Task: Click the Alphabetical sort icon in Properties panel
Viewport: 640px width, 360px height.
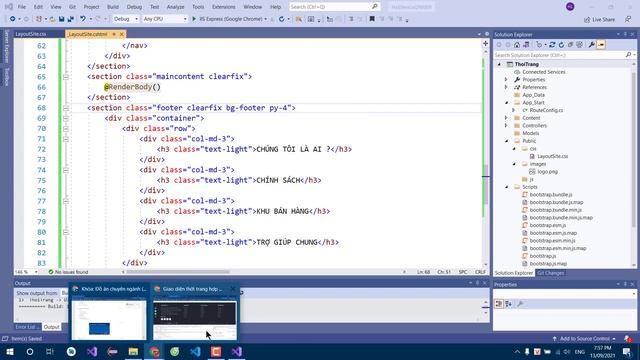Action: point(509,304)
